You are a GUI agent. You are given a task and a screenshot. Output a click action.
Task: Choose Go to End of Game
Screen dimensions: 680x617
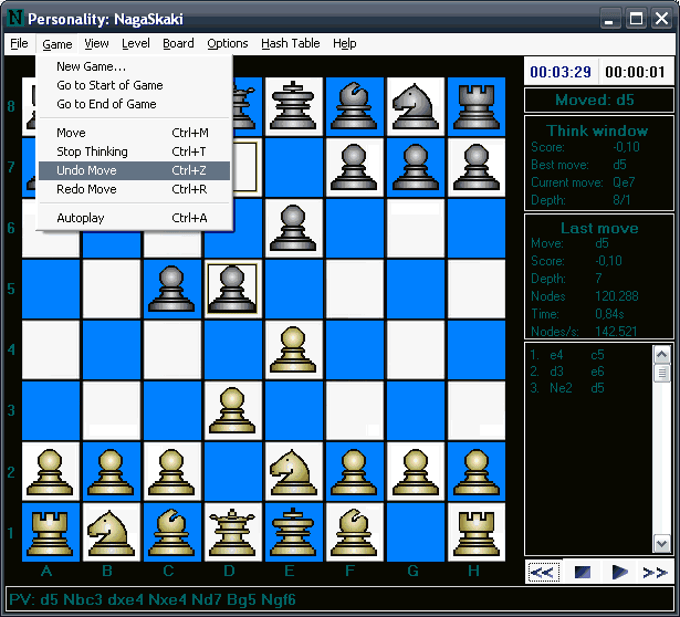pyautogui.click(x=134, y=104)
